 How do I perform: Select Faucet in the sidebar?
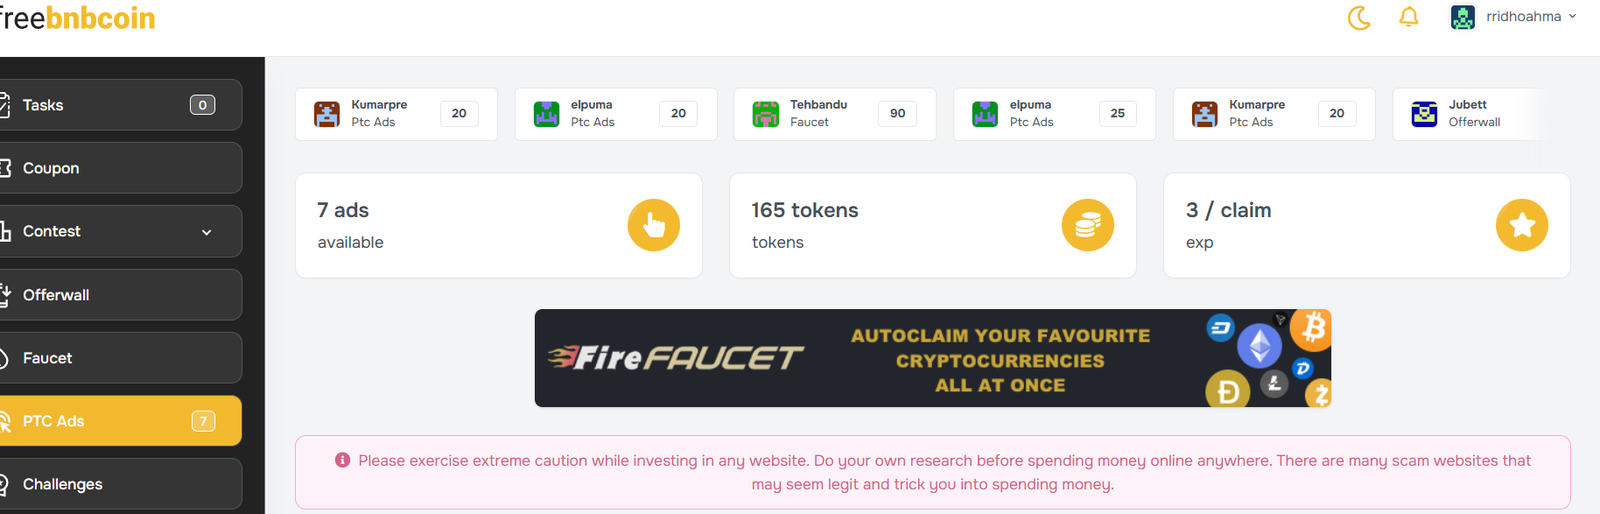121,358
